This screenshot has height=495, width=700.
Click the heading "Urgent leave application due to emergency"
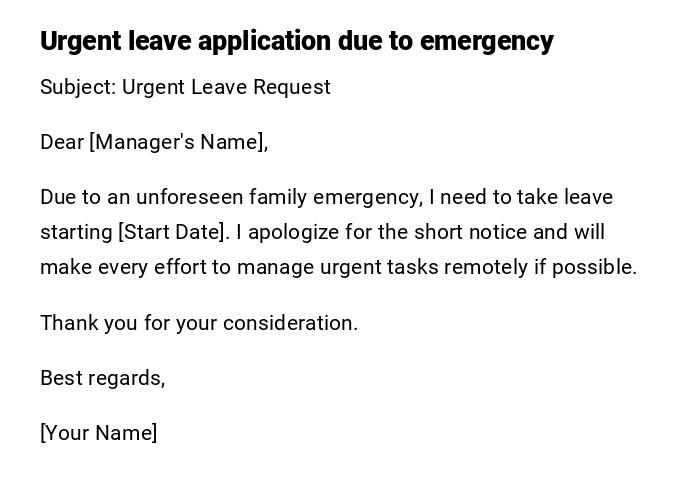[296, 41]
